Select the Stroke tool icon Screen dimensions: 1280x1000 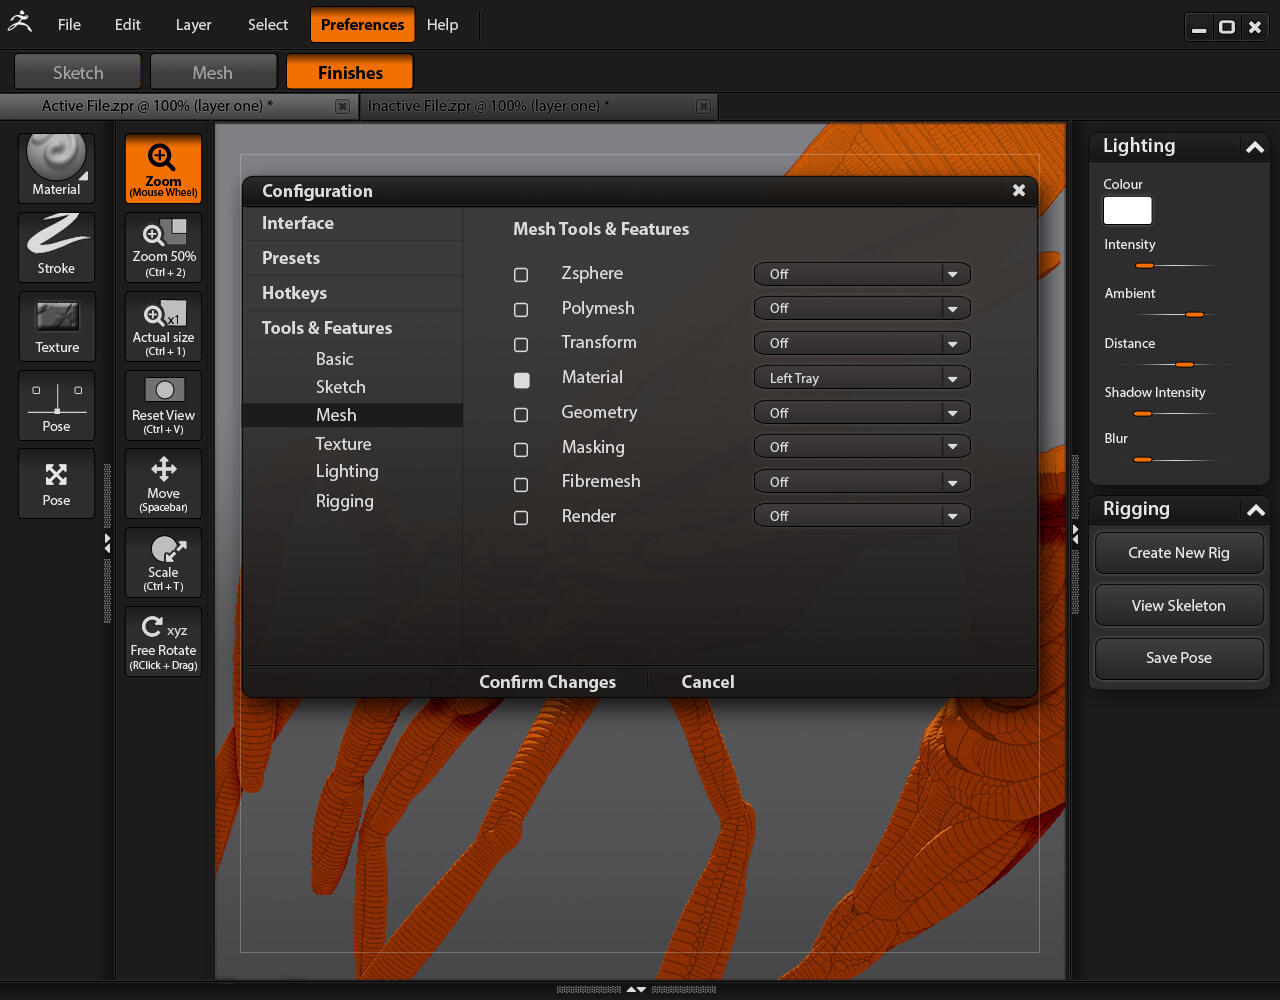pyautogui.click(x=56, y=246)
